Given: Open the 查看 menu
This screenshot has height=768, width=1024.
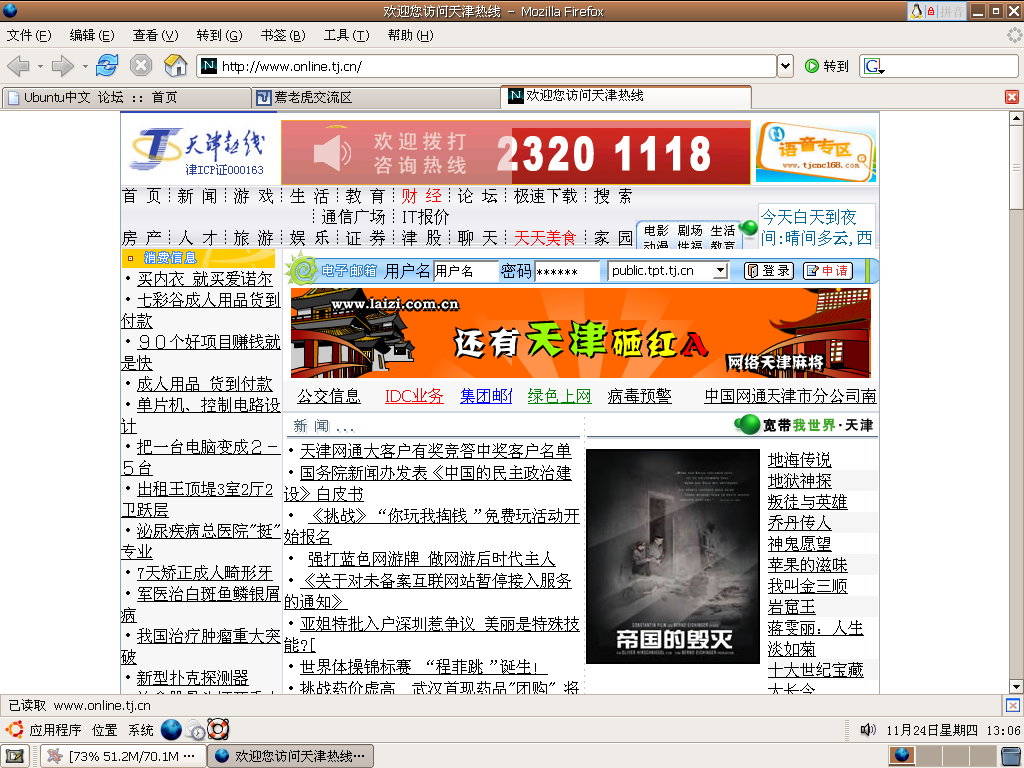Looking at the screenshot, I should coord(155,35).
